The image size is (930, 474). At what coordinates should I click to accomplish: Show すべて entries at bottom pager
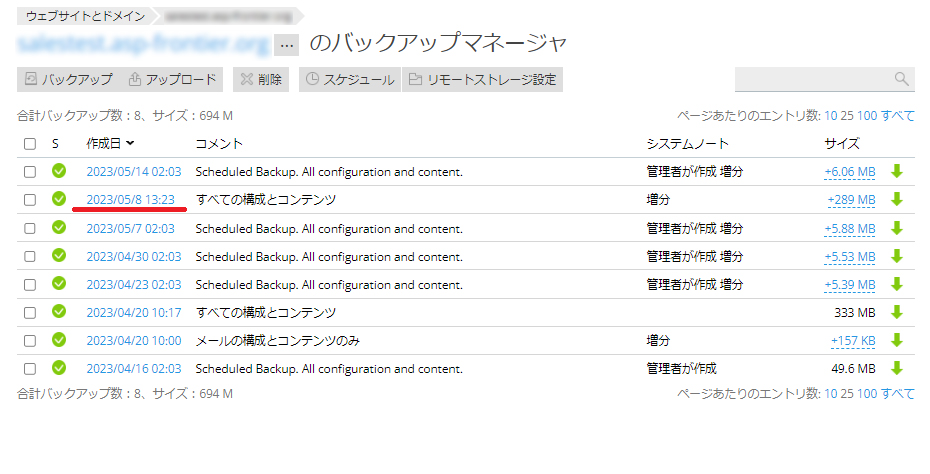point(897,393)
